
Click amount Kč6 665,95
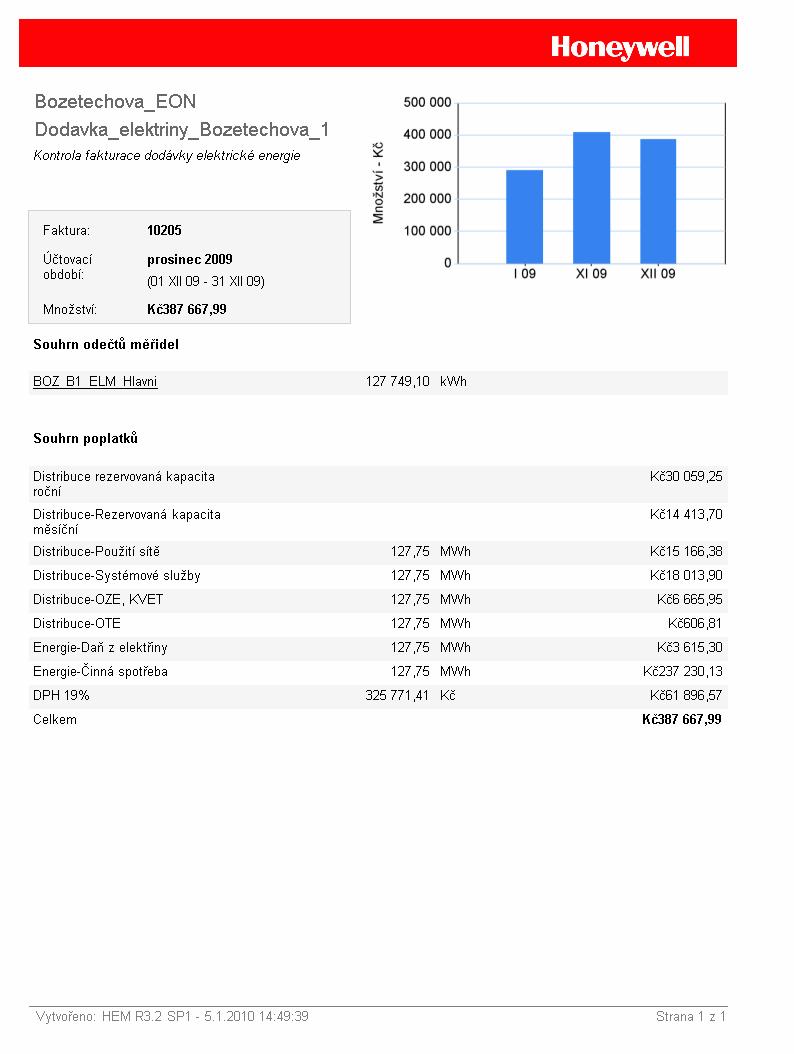point(689,600)
